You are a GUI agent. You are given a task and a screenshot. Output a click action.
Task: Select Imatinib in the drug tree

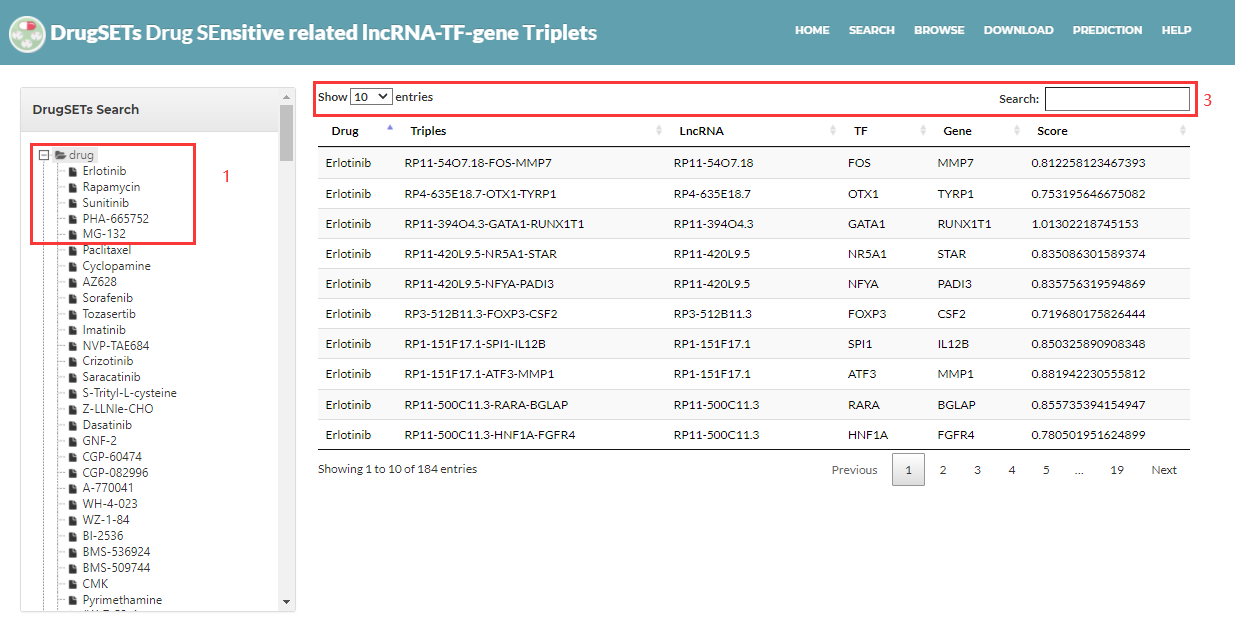104,330
